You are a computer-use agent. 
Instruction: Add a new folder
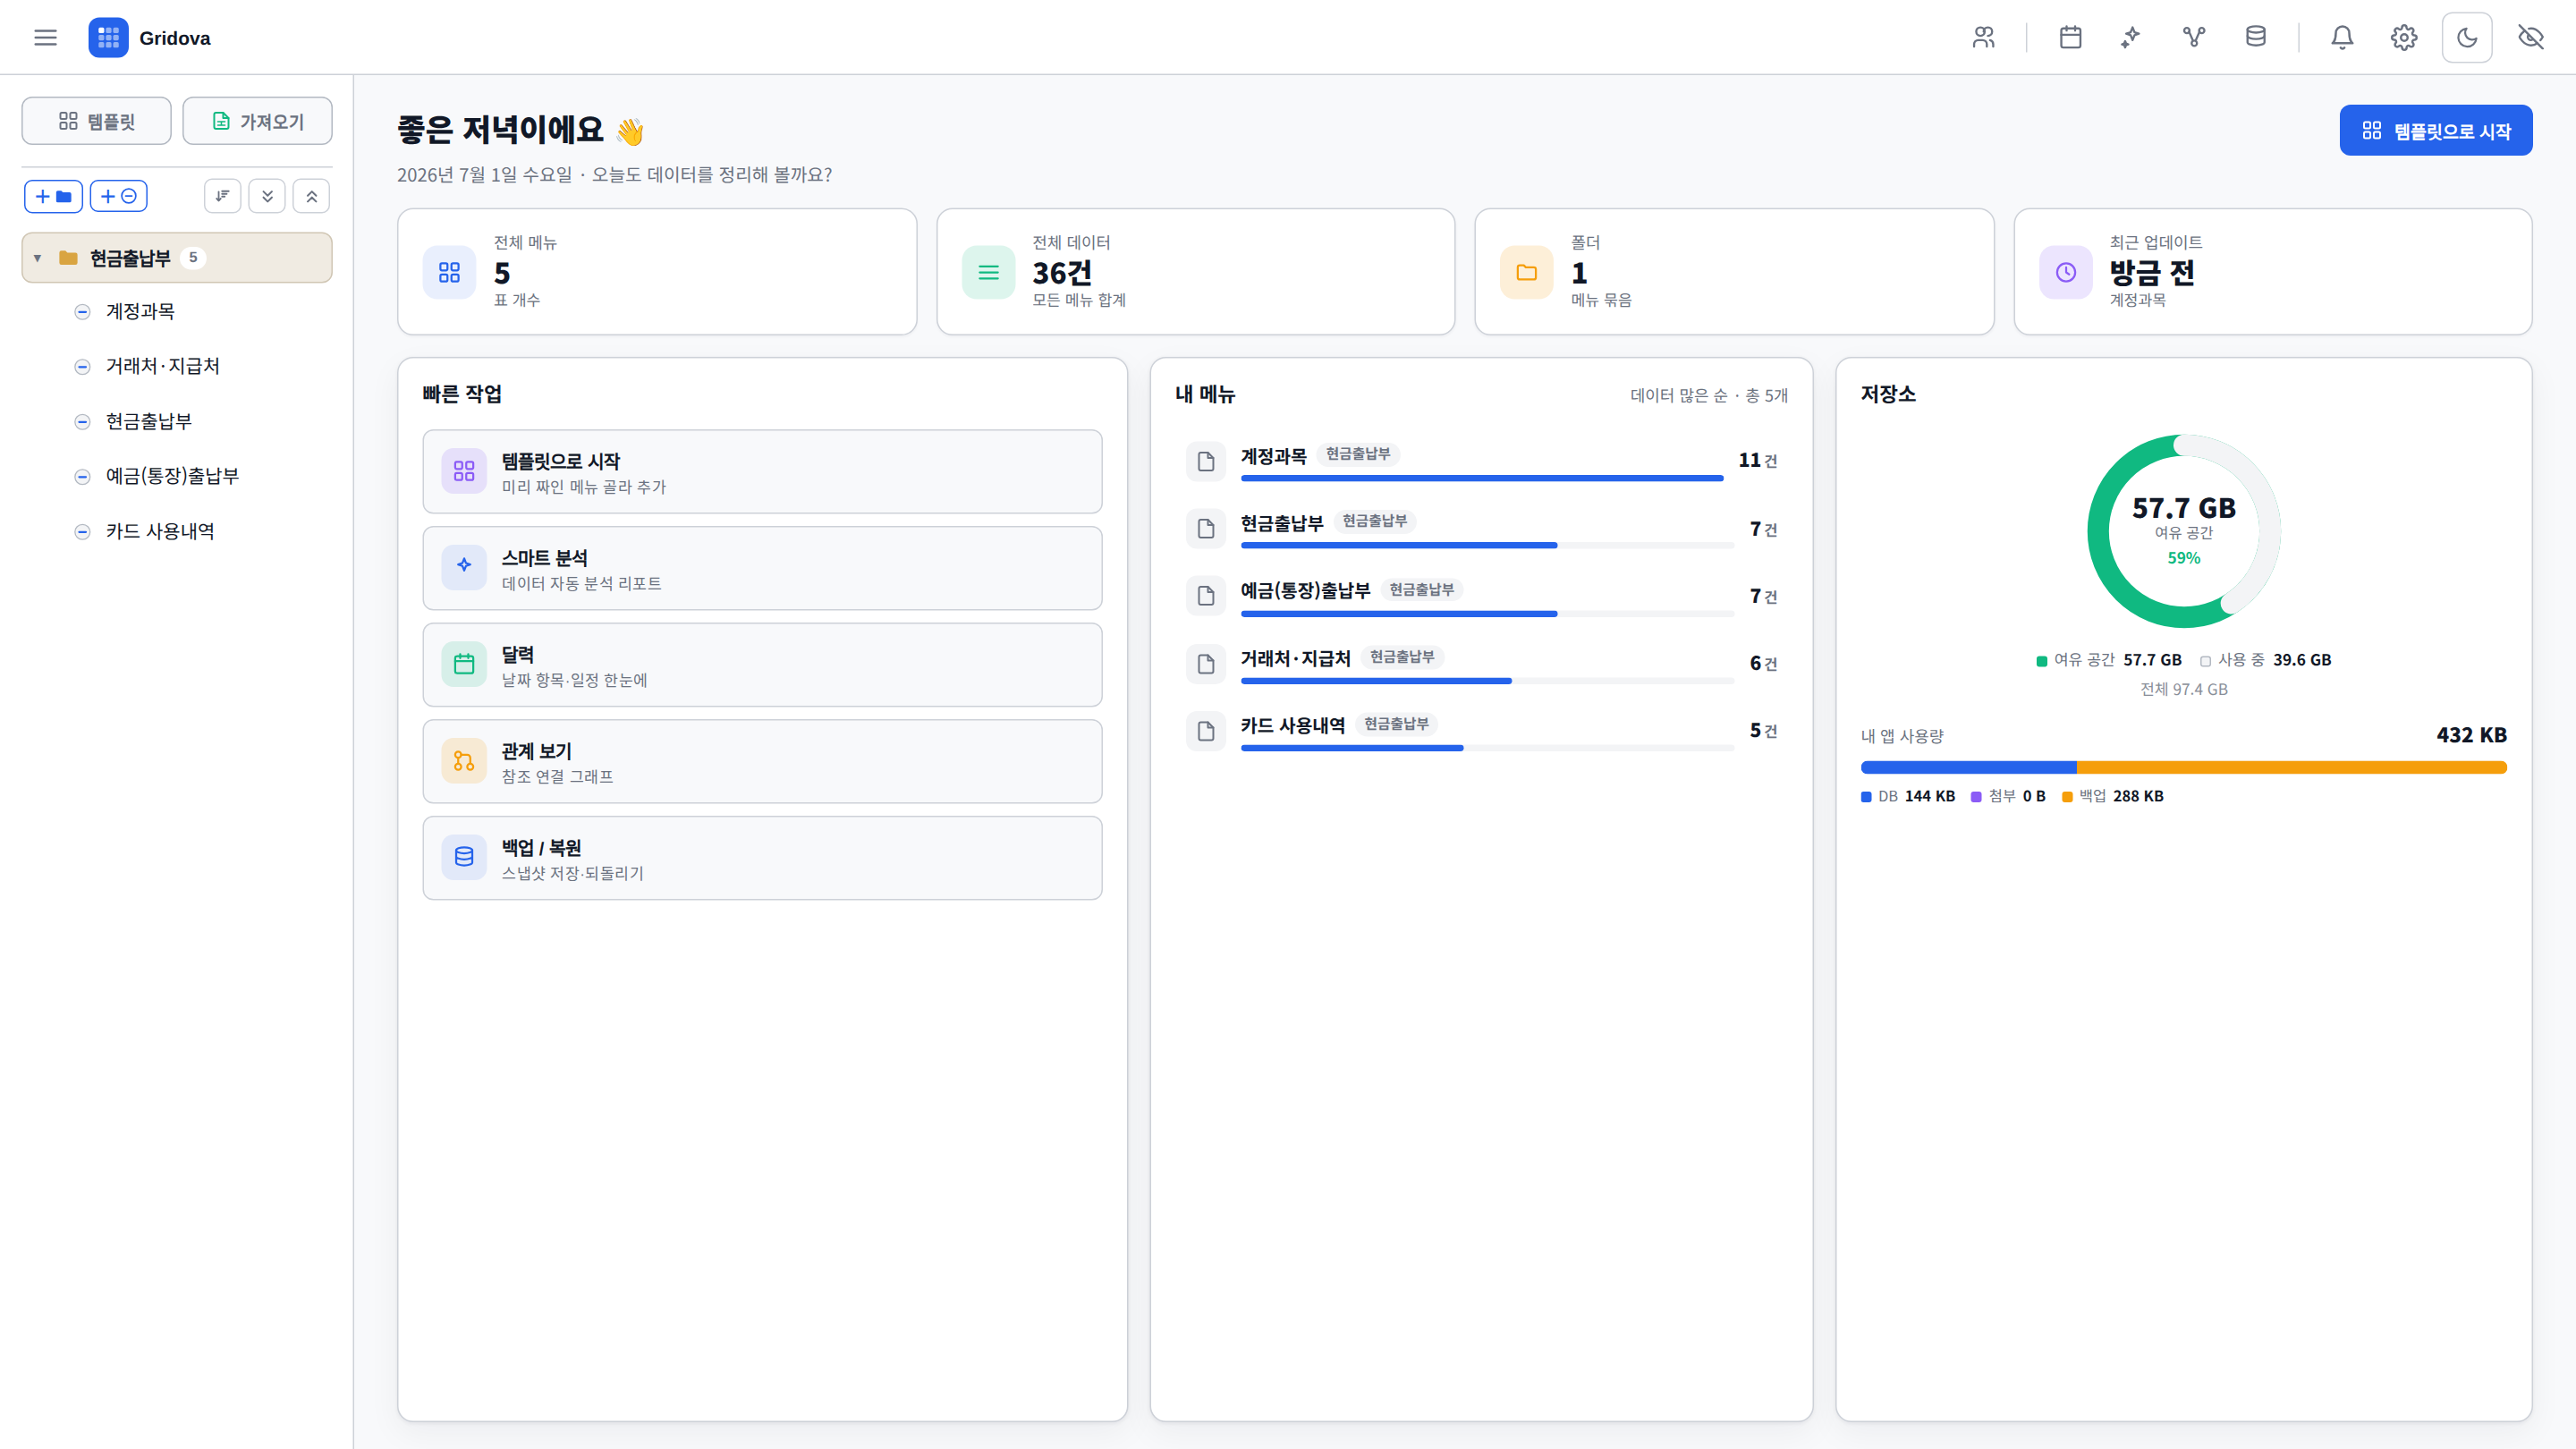[x=54, y=196]
